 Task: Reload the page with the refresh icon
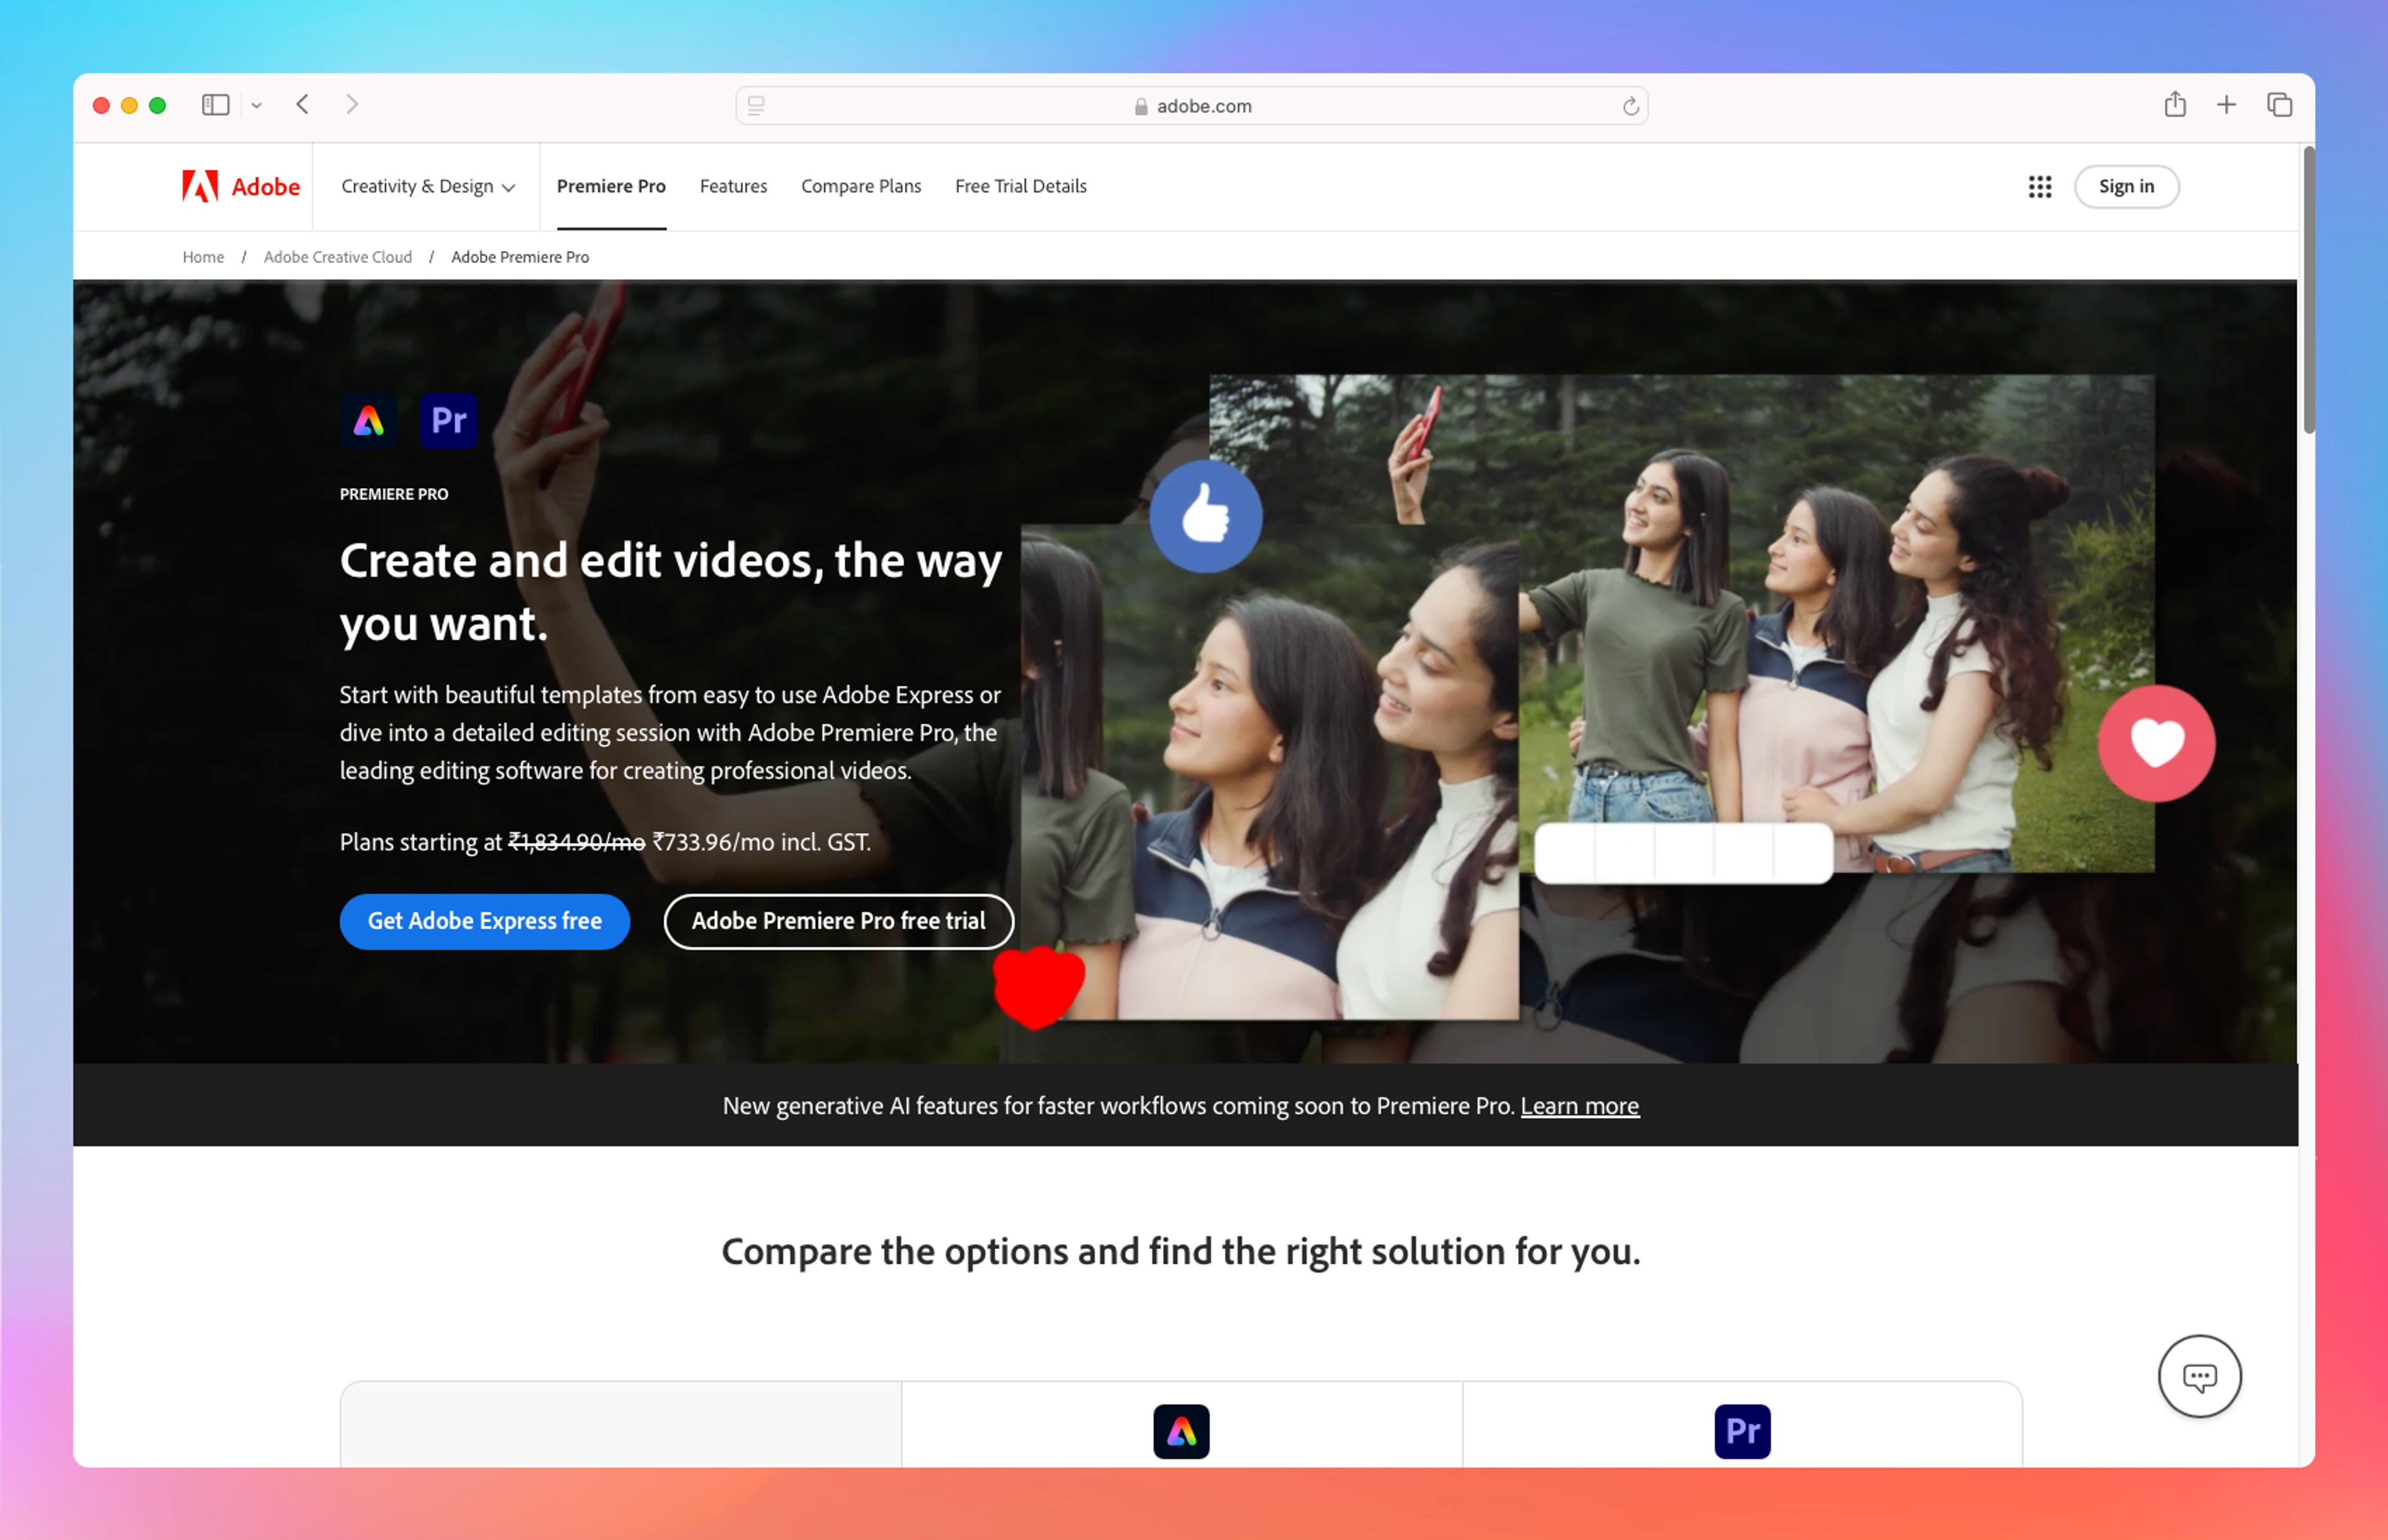1630,106
